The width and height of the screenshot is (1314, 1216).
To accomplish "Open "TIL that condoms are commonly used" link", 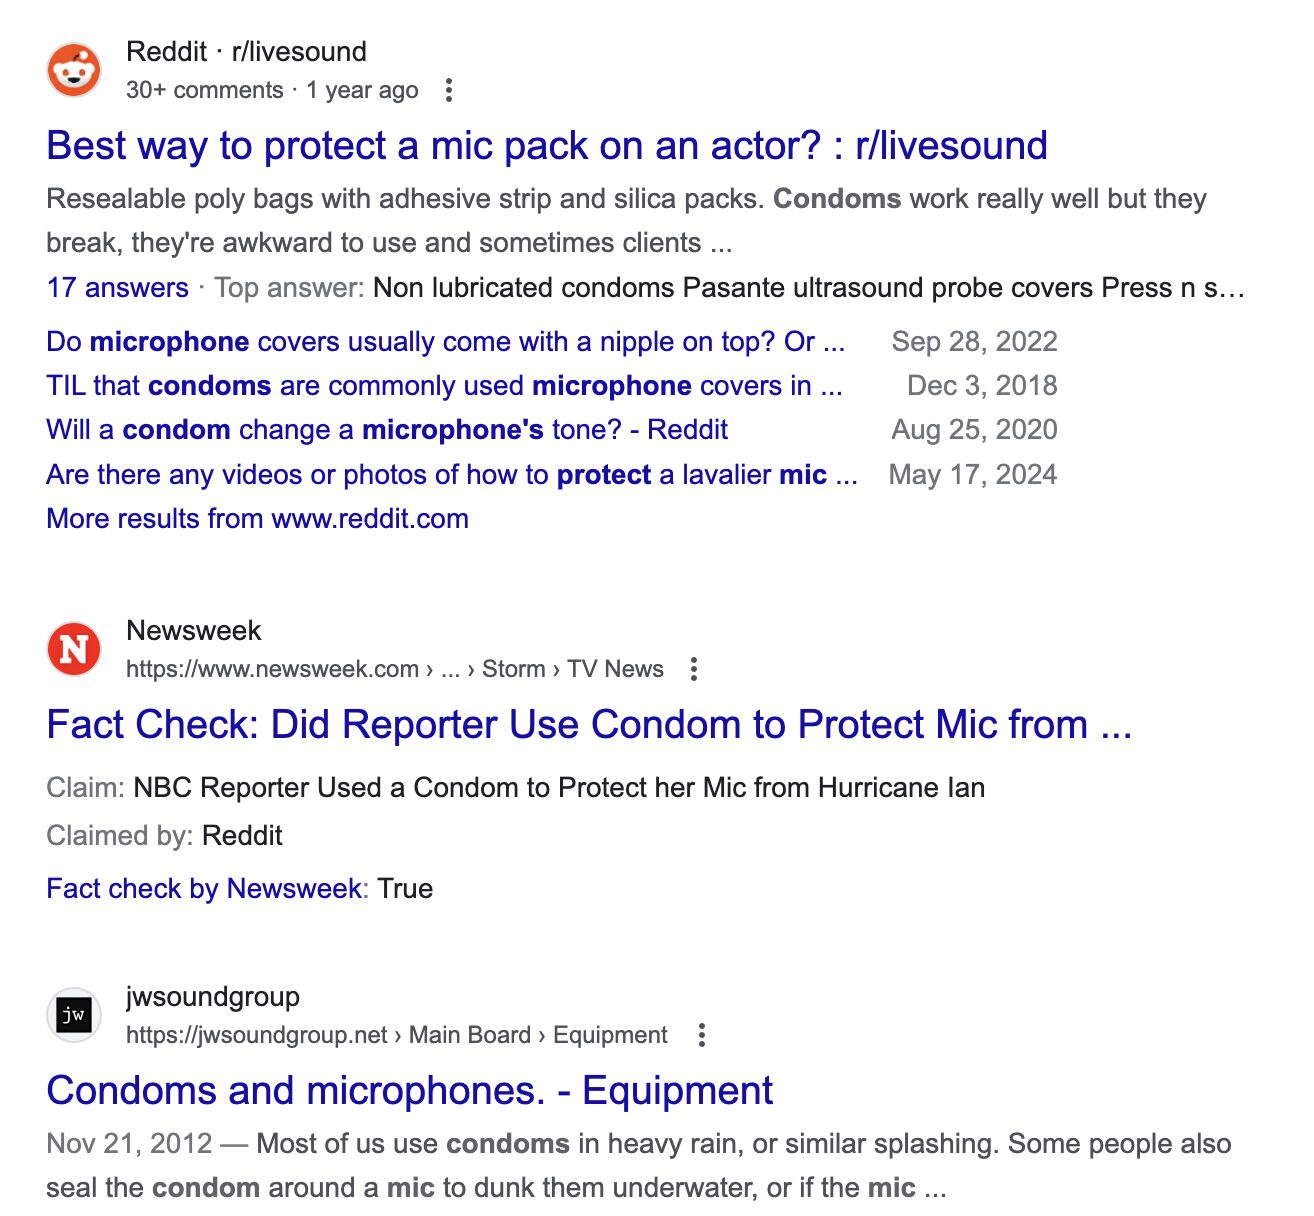I will coord(444,386).
